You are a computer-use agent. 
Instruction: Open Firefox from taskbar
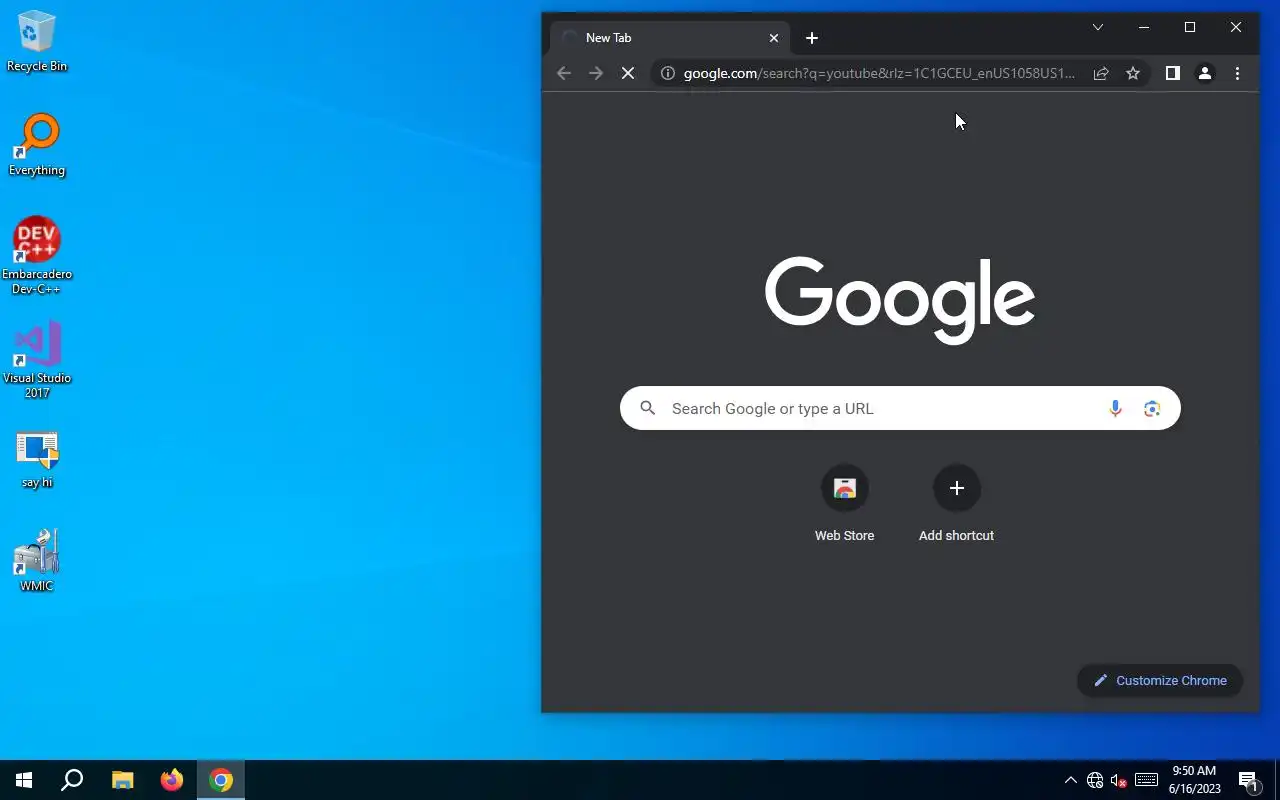tap(172, 780)
